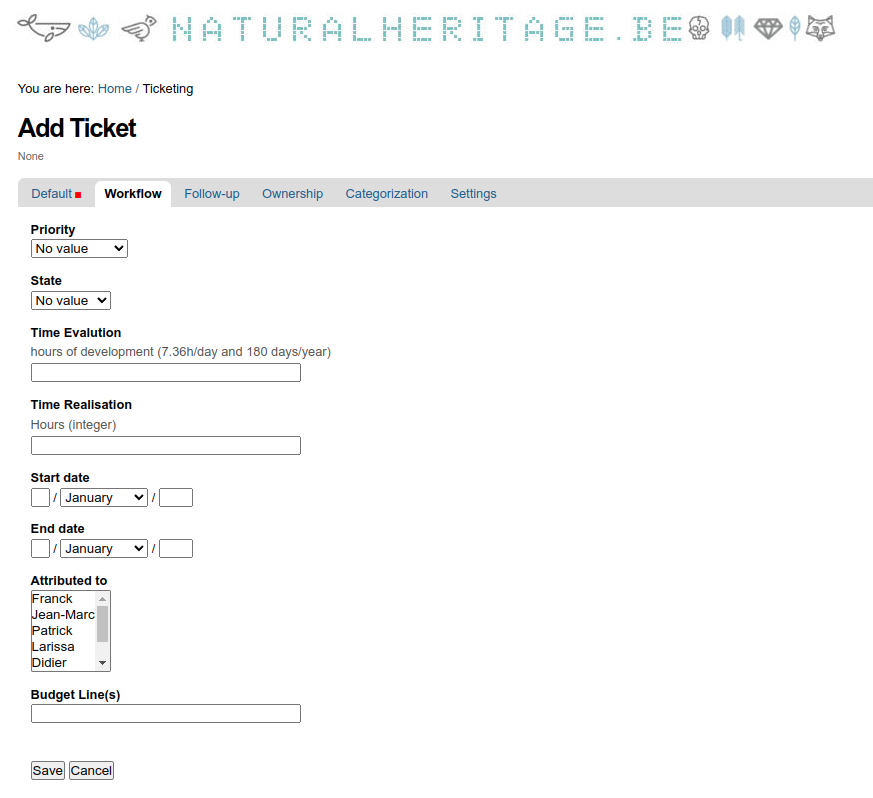This screenshot has height=798, width=873.
Task: Expand the Start date month selector
Action: 103,498
